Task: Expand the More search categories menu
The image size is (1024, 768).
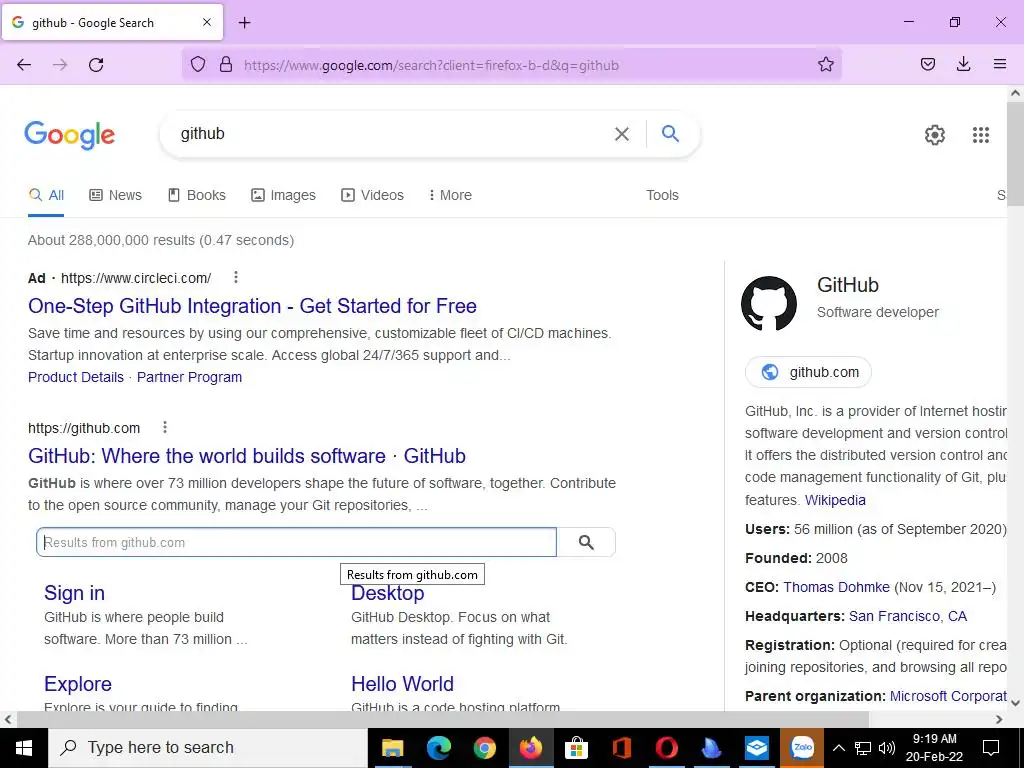Action: pyautogui.click(x=451, y=195)
